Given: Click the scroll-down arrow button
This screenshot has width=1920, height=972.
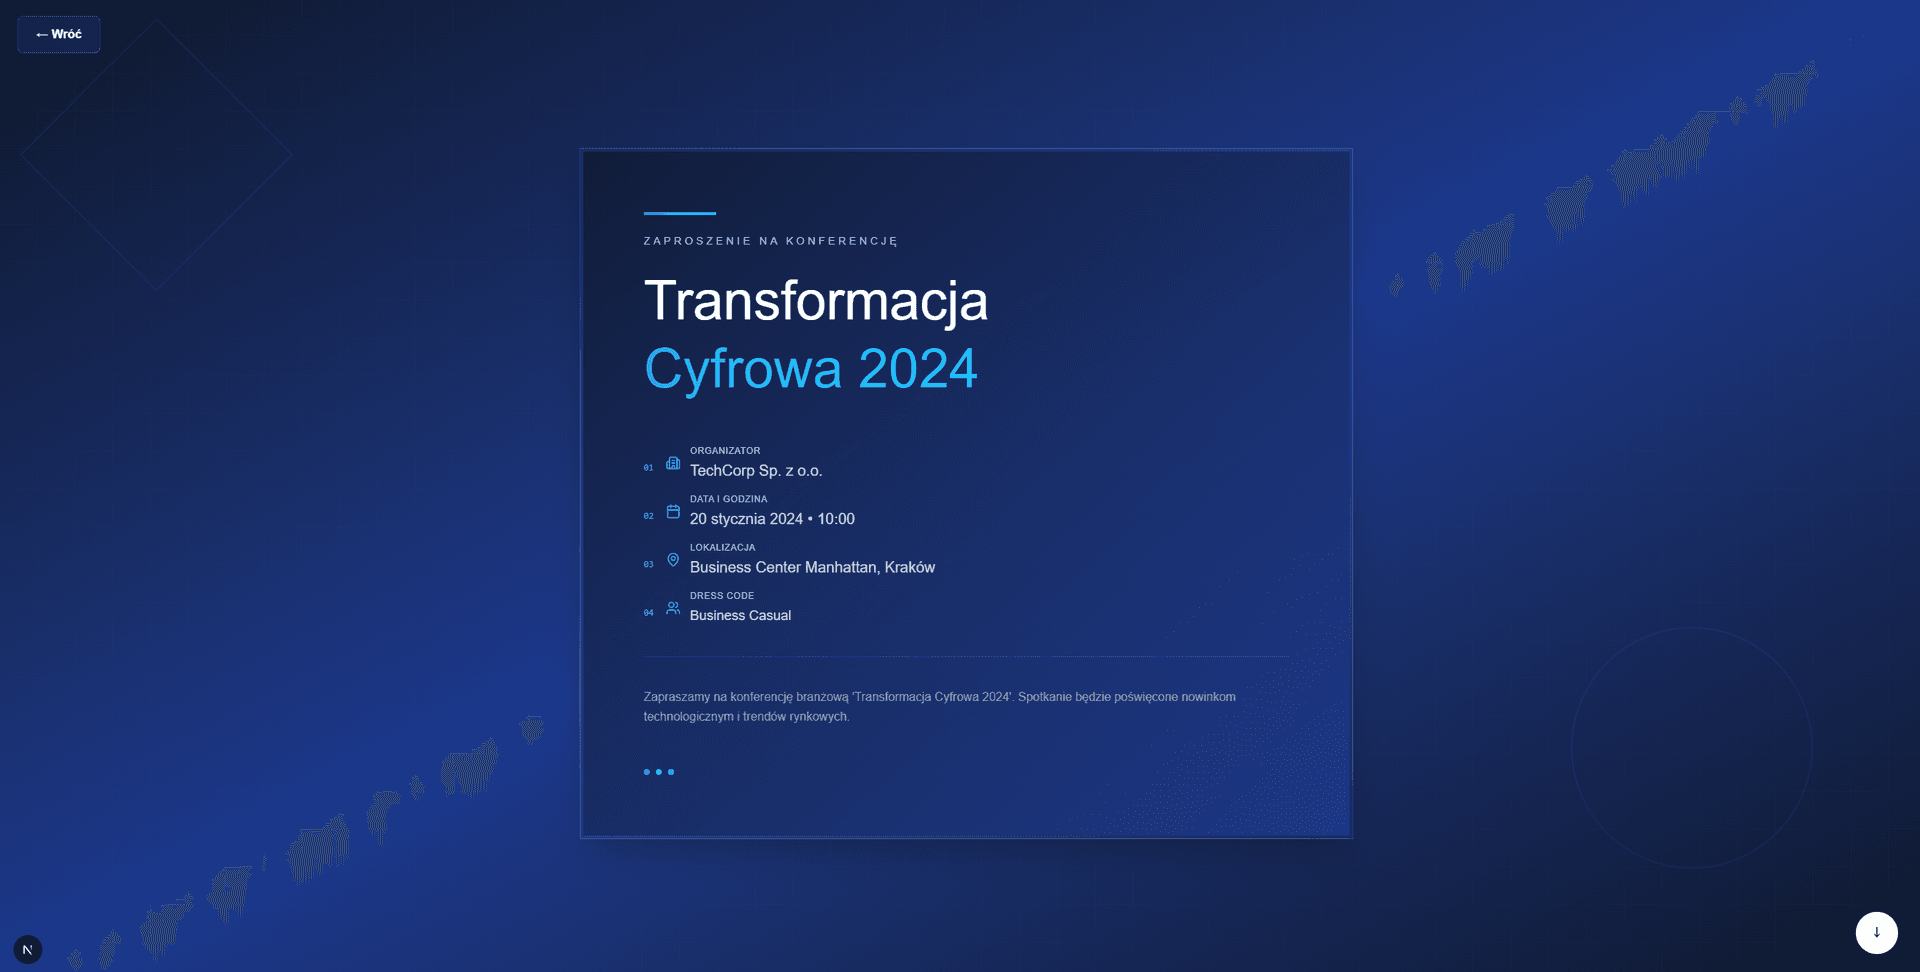Looking at the screenshot, I should point(1876,932).
